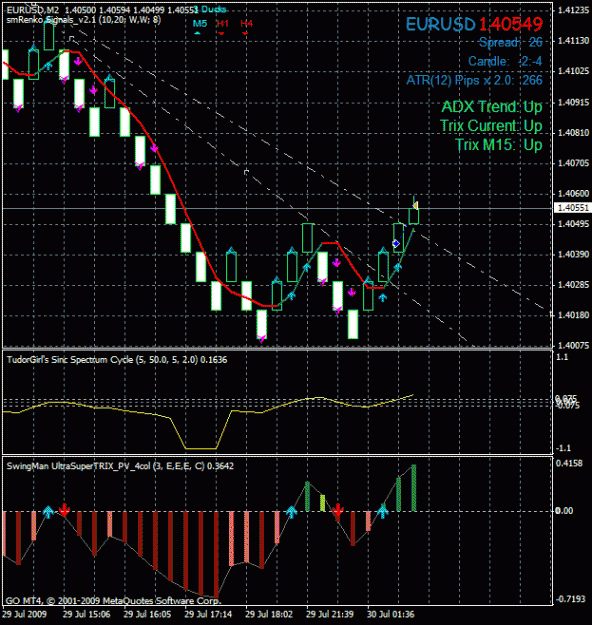Click the H4 red down-arrow trend indicator
The image size is (592, 625).
[x=245, y=33]
